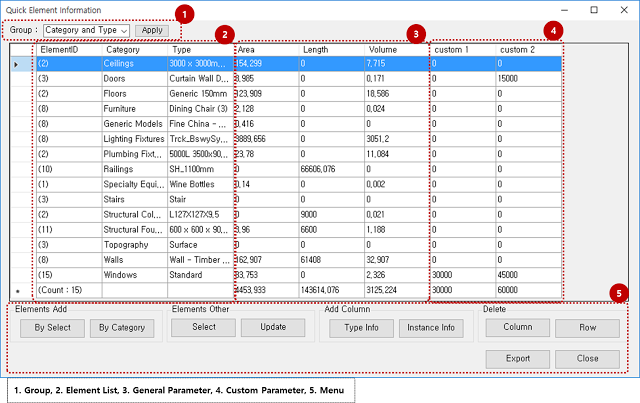The width and height of the screenshot is (640, 403).
Task: Select the Ceilings category cell
Action: (x=135, y=64)
